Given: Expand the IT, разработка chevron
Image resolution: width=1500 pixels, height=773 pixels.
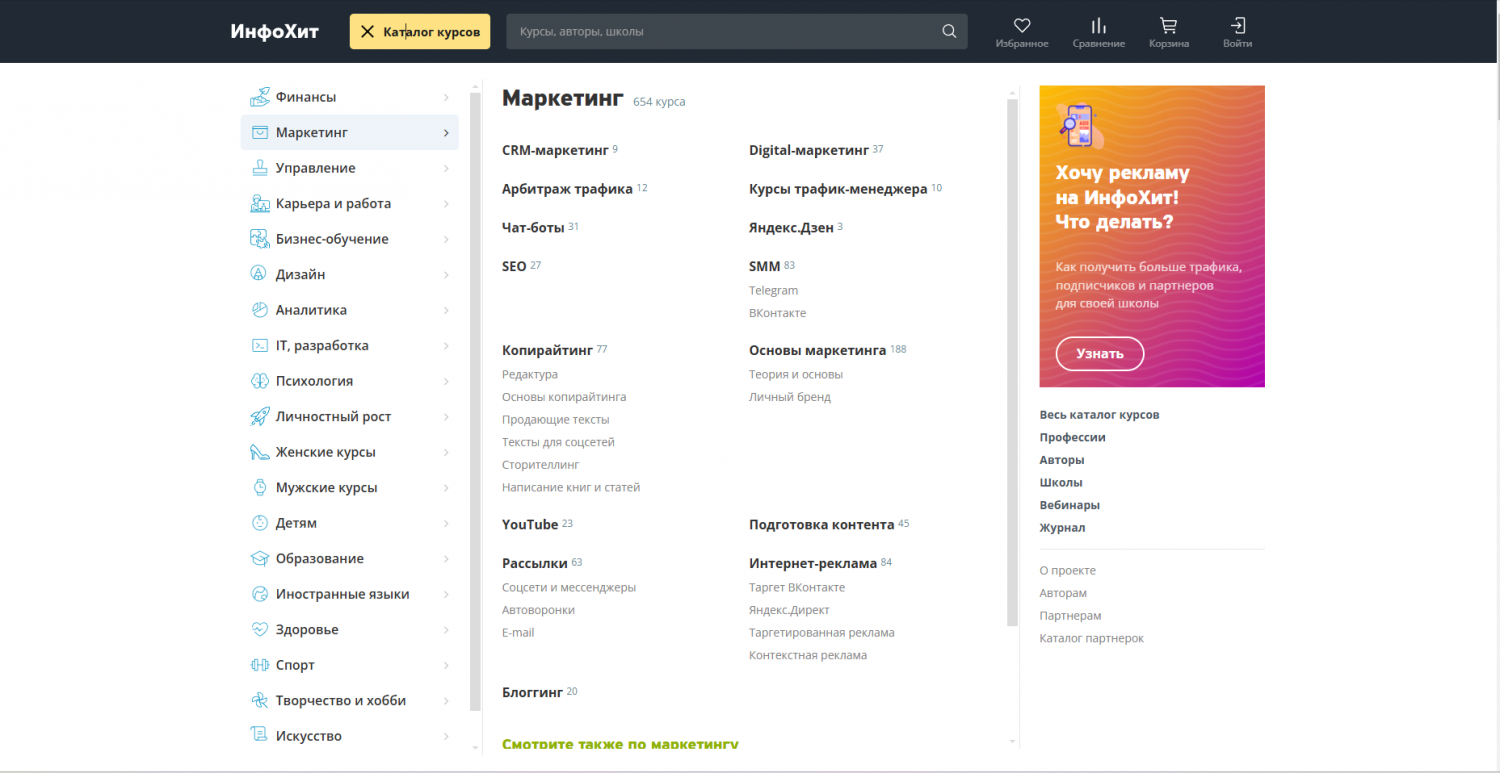Looking at the screenshot, I should coord(446,346).
